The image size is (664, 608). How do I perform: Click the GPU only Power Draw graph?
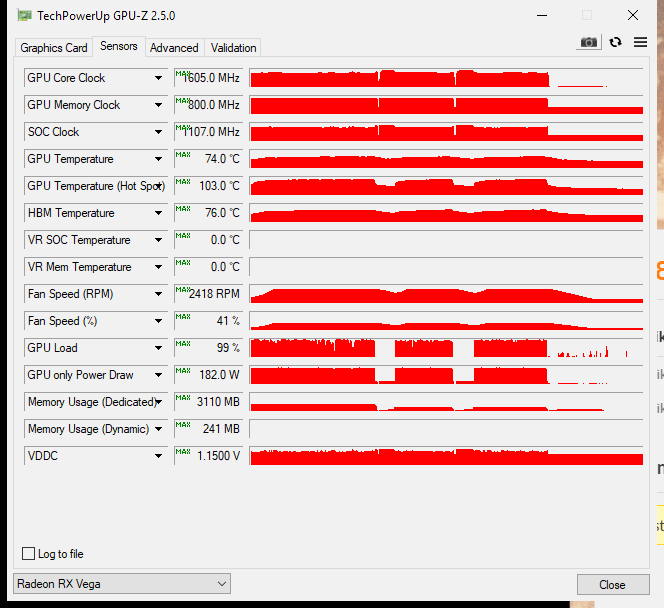pyautogui.click(x=446, y=375)
